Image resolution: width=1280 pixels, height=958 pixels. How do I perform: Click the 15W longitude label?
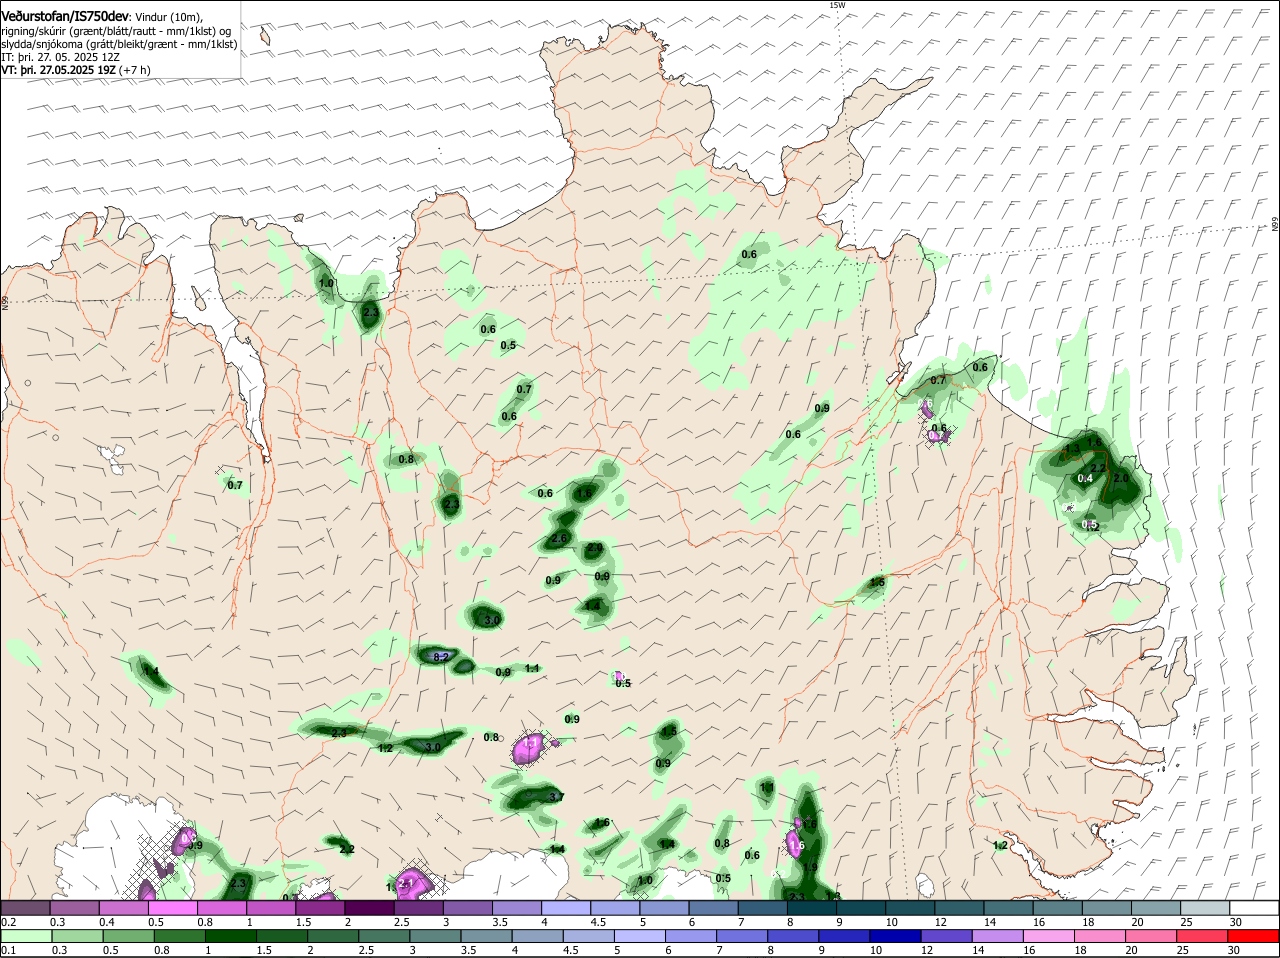click(837, 5)
